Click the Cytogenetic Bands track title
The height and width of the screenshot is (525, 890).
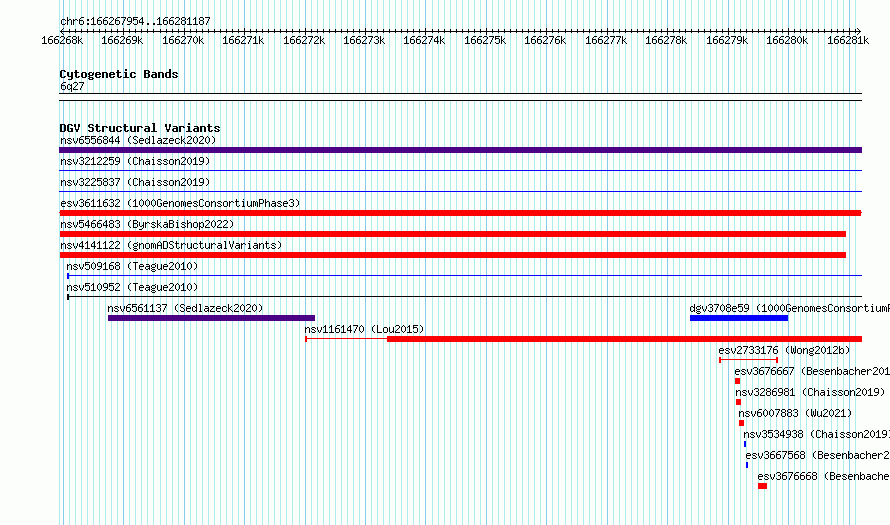[x=119, y=74]
